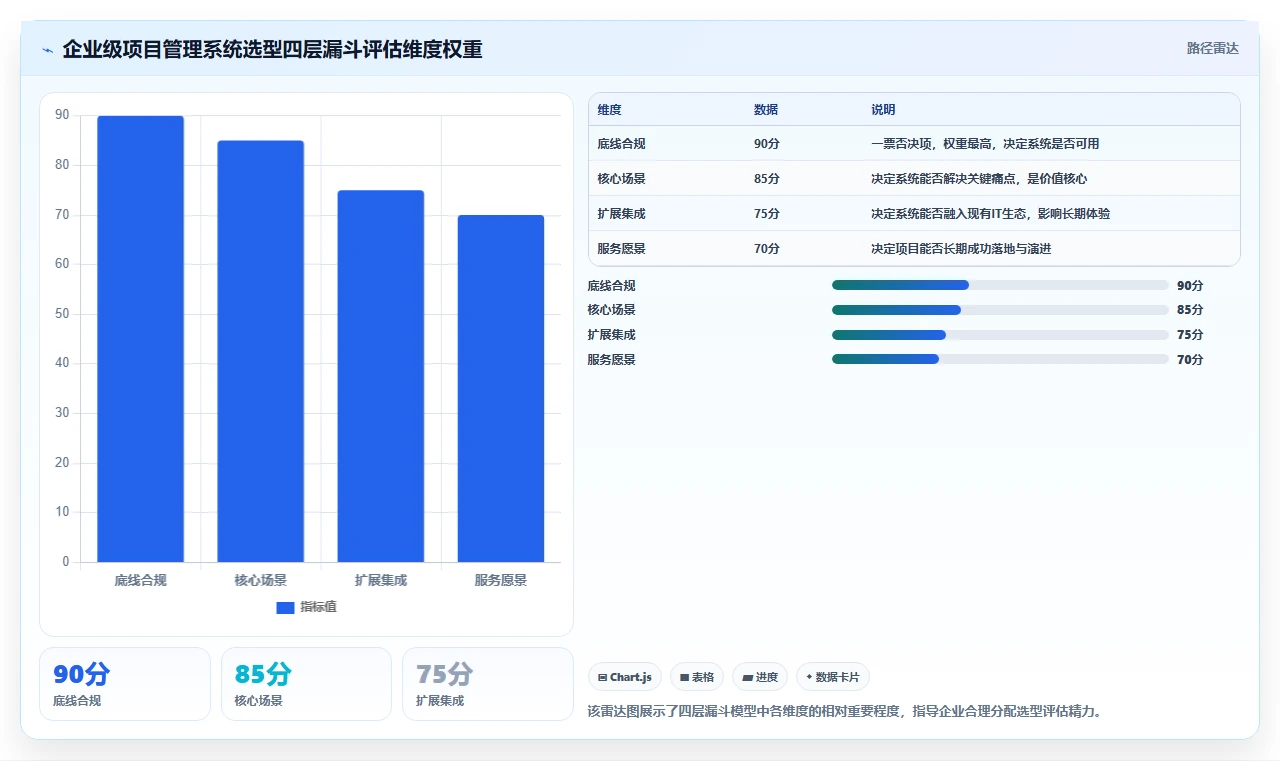Click the 核心场景 bar in chart
1280x761 pixels.
pyautogui.click(x=260, y=351)
